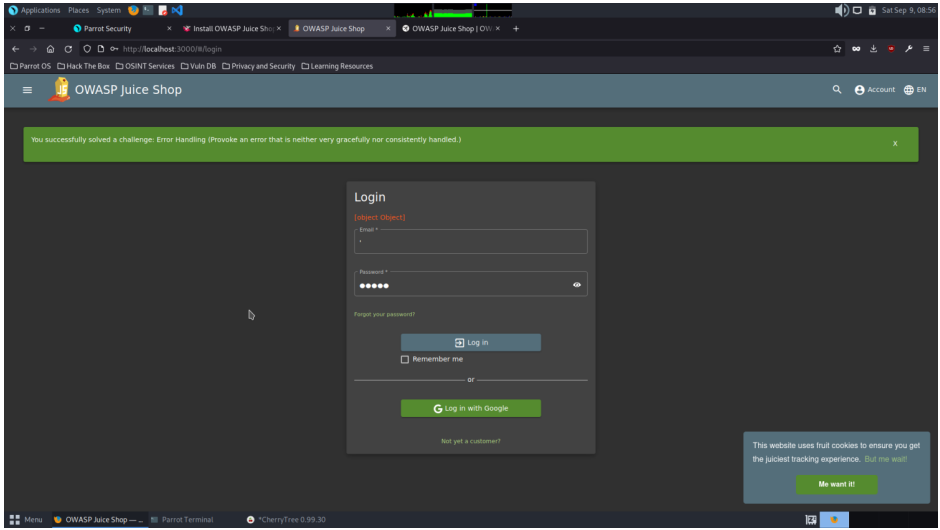Toggle password visibility eye icon
Viewport: 940px width, 530px height.
(577, 285)
